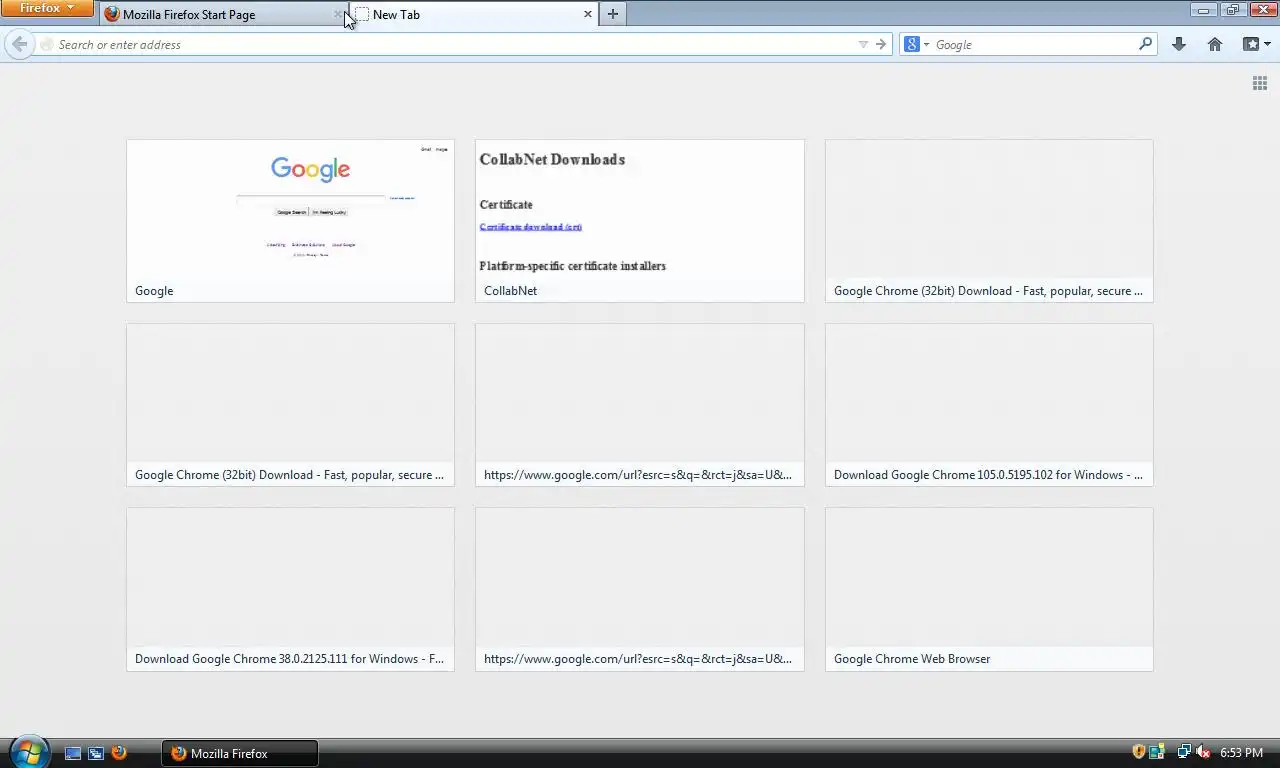Open Download Google Chrome 38.0.2125.111 tile
The height and width of the screenshot is (768, 1280).
(290, 589)
